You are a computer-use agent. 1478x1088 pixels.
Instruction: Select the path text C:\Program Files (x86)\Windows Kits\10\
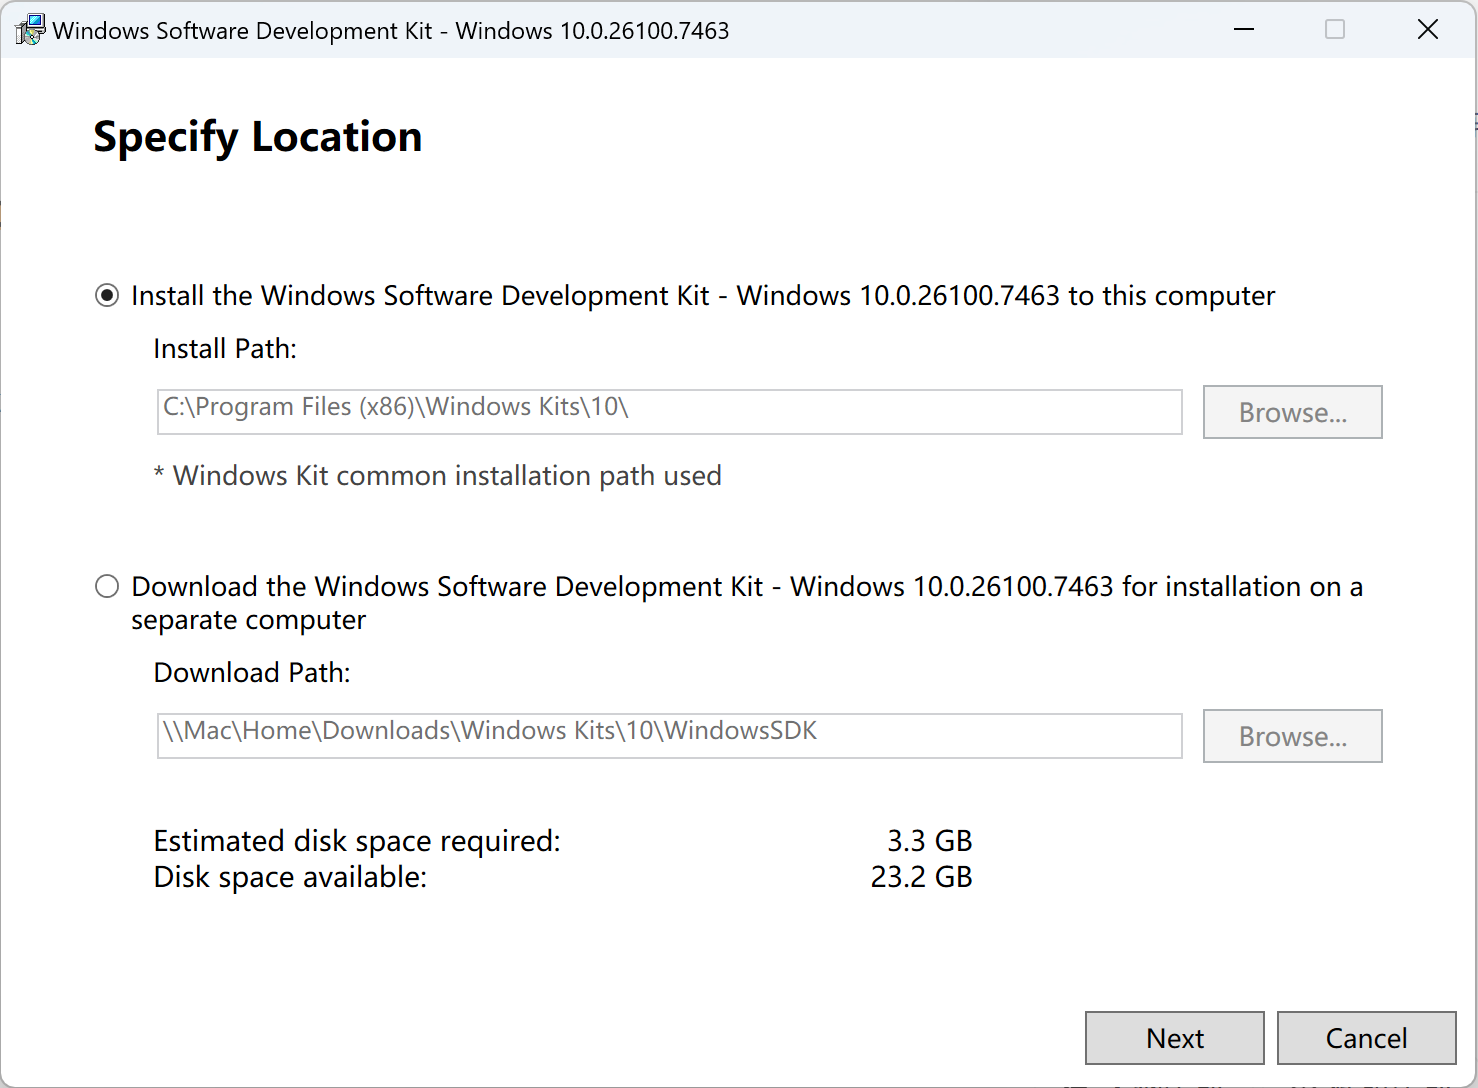click(x=394, y=407)
